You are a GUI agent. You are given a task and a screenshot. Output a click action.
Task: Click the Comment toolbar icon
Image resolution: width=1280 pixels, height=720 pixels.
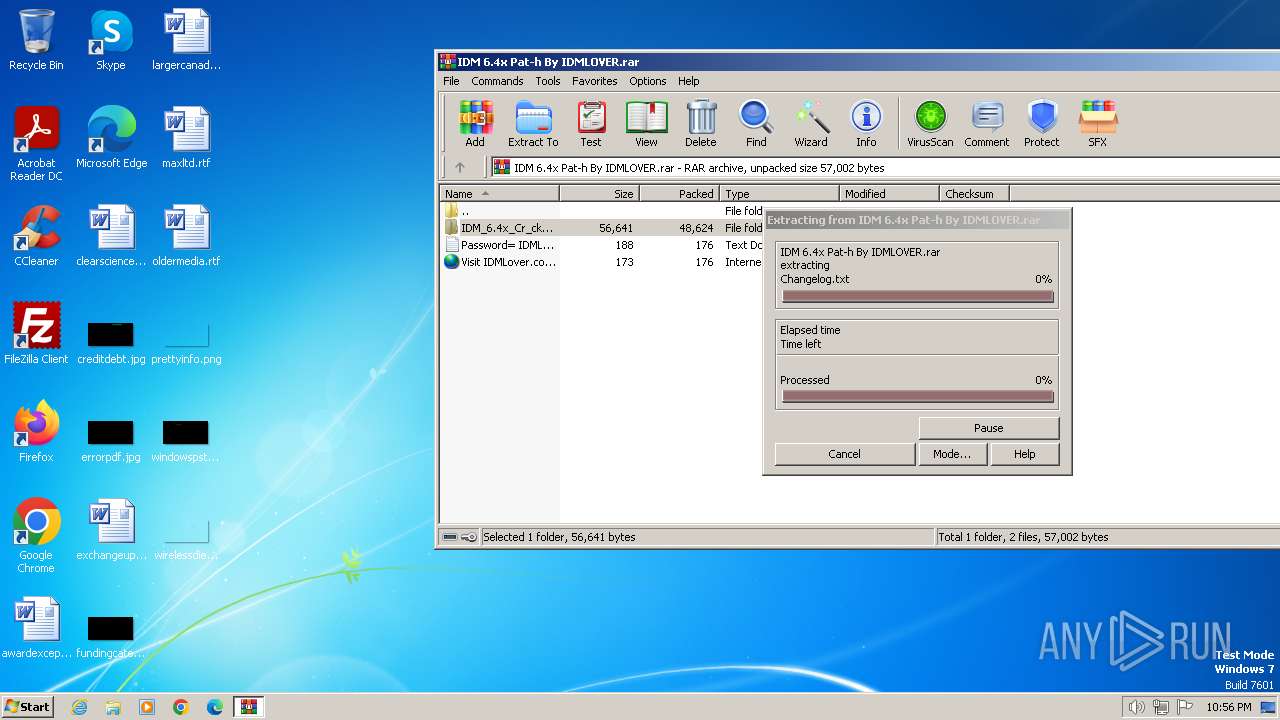tap(987, 124)
